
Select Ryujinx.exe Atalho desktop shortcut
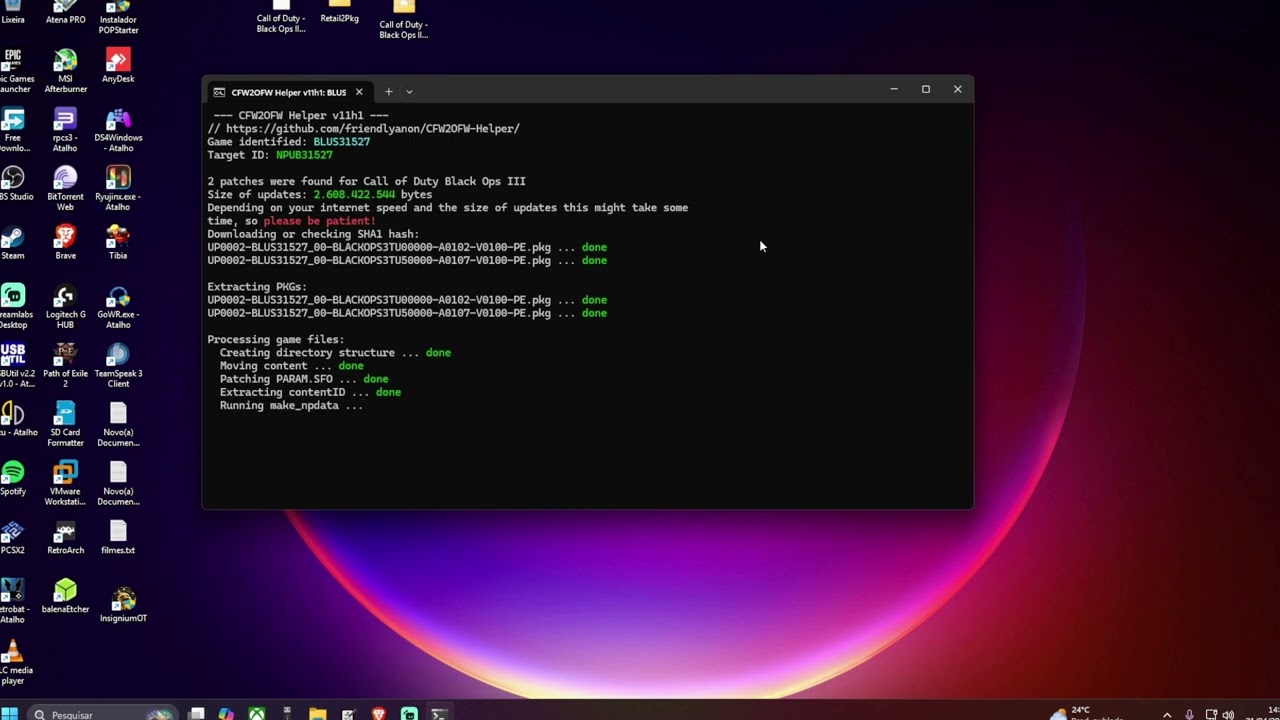[118, 190]
